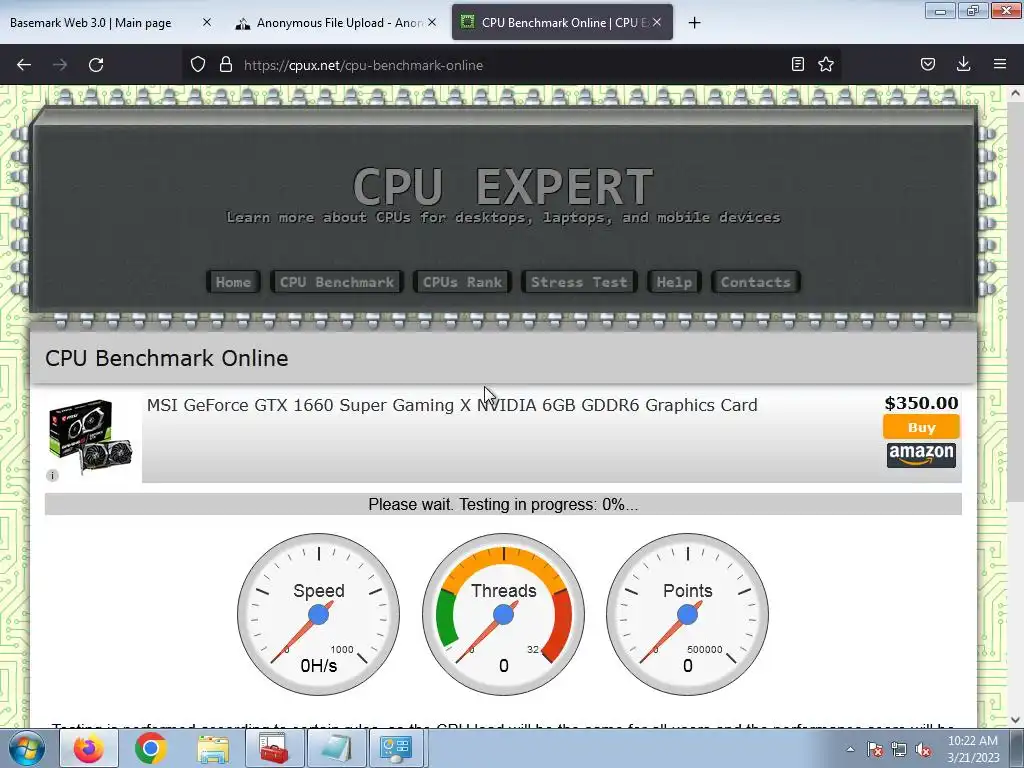
Task: Click the network tray icon
Action: [899, 749]
